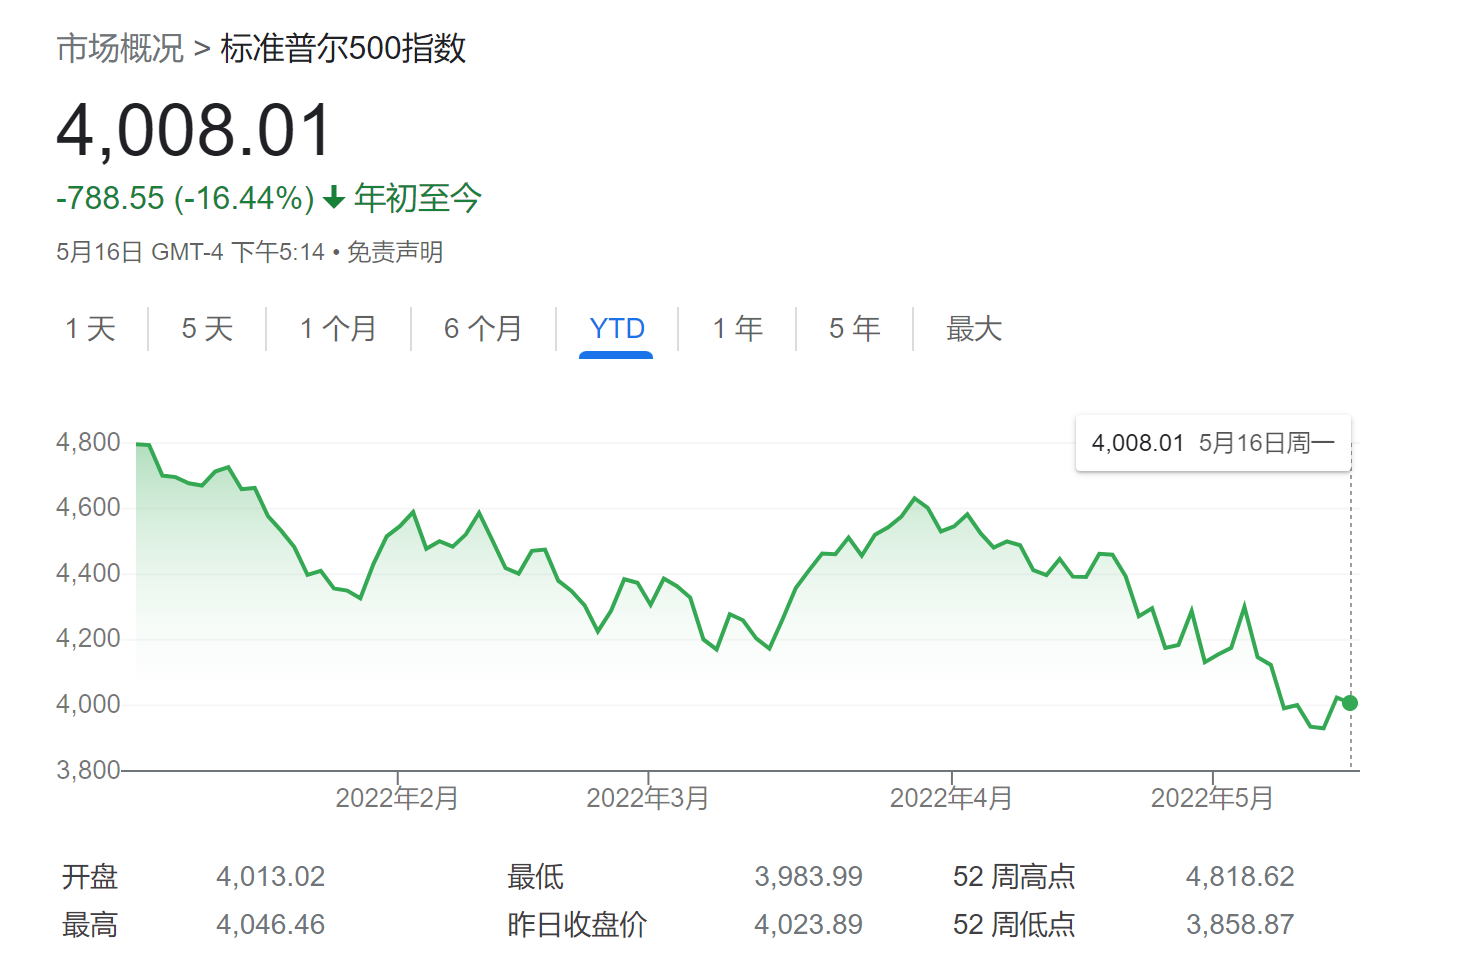The width and height of the screenshot is (1457, 966).
Task: Click the 标准普尔500指数 title
Action: point(343,48)
